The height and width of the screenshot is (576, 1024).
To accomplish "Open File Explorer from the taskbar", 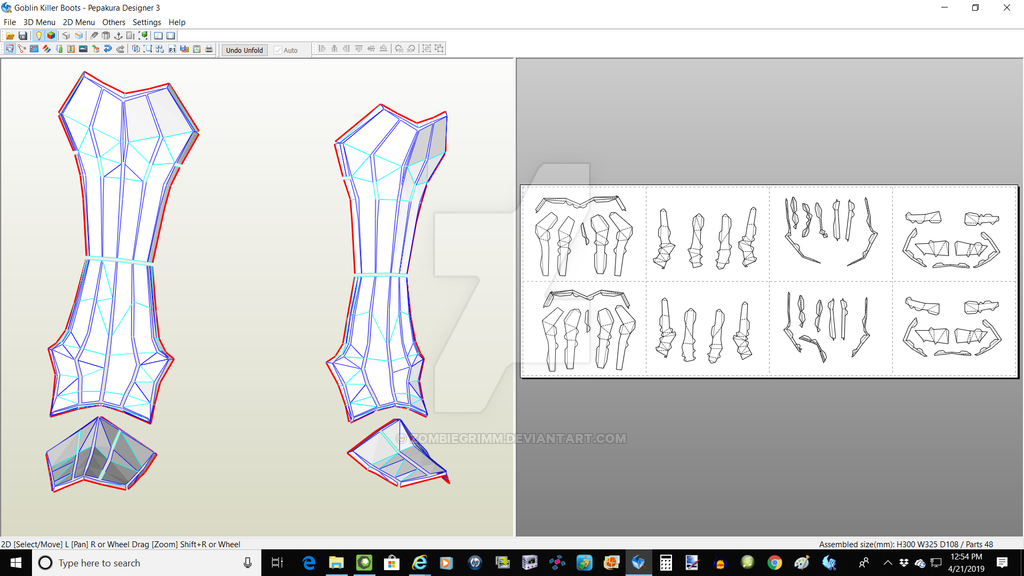I will (336, 562).
